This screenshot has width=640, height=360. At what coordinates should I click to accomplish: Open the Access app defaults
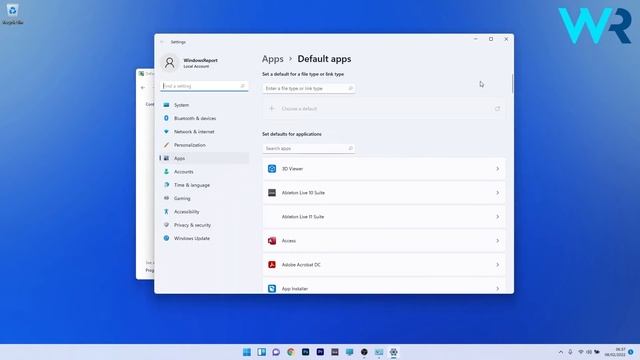tap(384, 241)
